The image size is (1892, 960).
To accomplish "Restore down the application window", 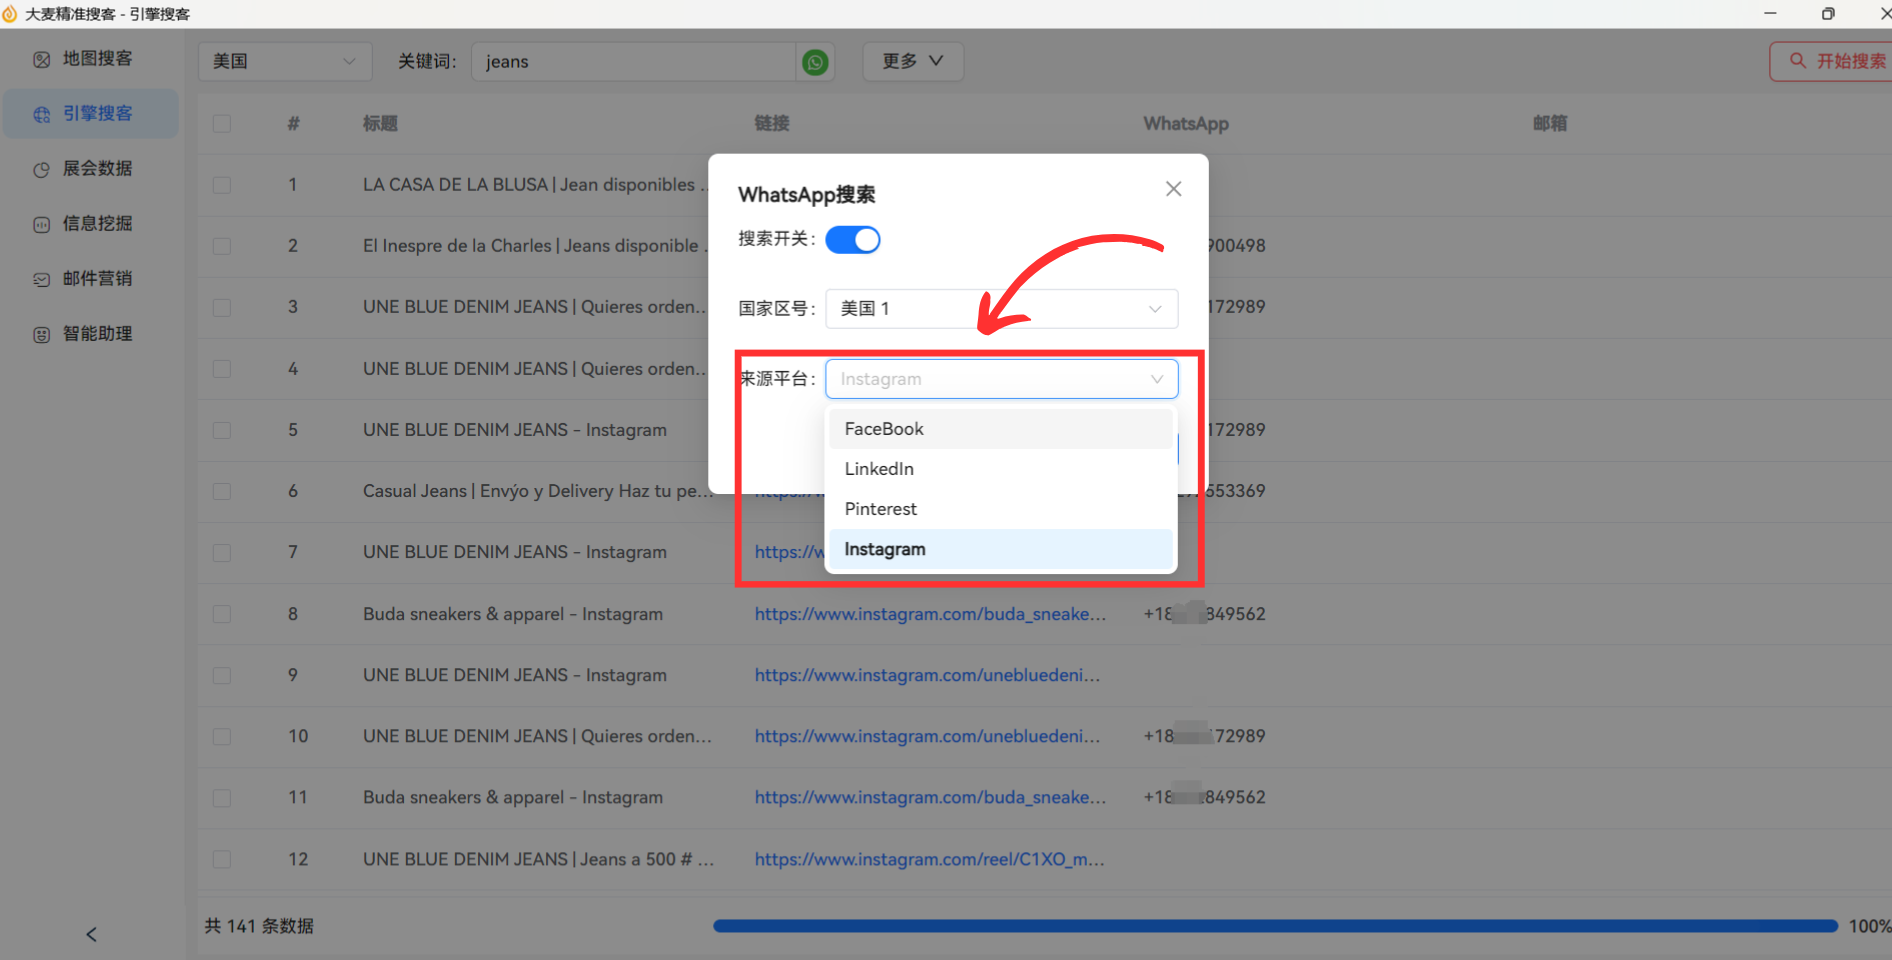I will point(1828,14).
